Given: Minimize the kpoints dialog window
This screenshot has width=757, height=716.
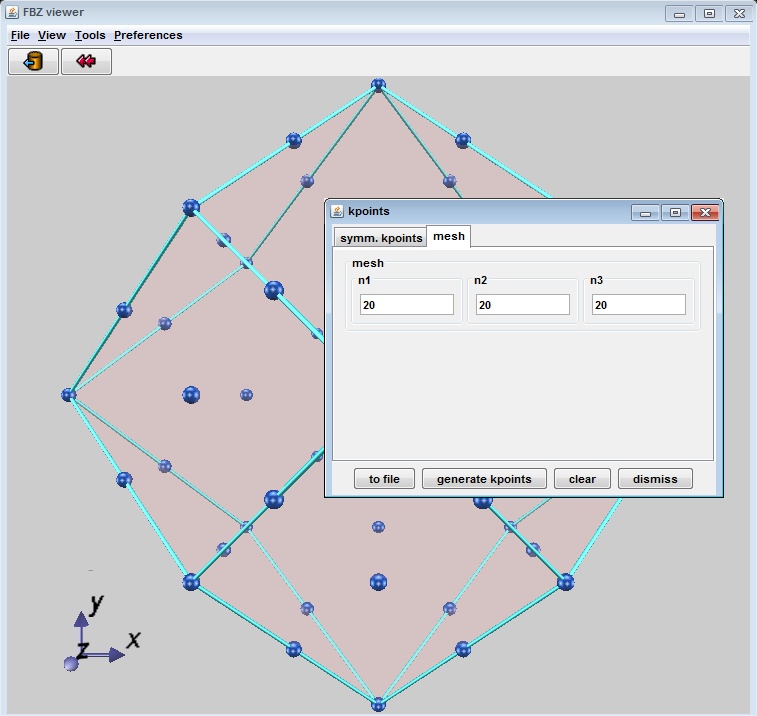Looking at the screenshot, I should pyautogui.click(x=646, y=212).
